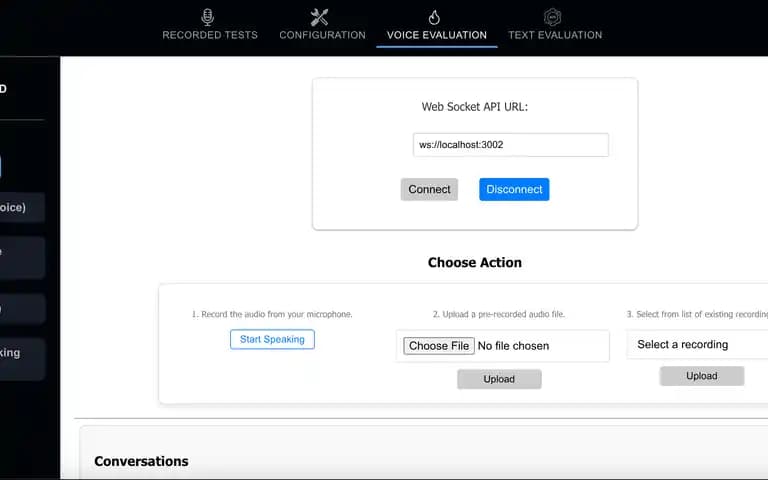Click the hexagon icon above Text Evaluation
Viewport: 768px width, 480px height.
coord(552,17)
